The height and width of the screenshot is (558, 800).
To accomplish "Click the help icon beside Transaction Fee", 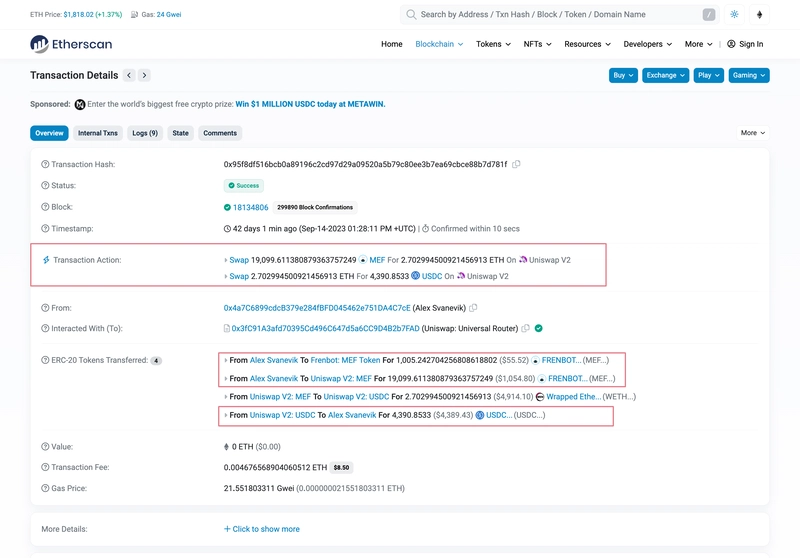I will pos(45,467).
